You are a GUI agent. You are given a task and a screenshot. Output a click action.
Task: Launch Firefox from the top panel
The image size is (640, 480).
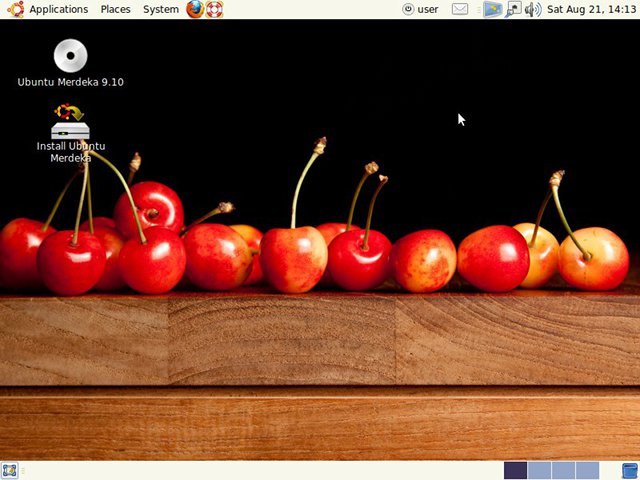tap(195, 9)
